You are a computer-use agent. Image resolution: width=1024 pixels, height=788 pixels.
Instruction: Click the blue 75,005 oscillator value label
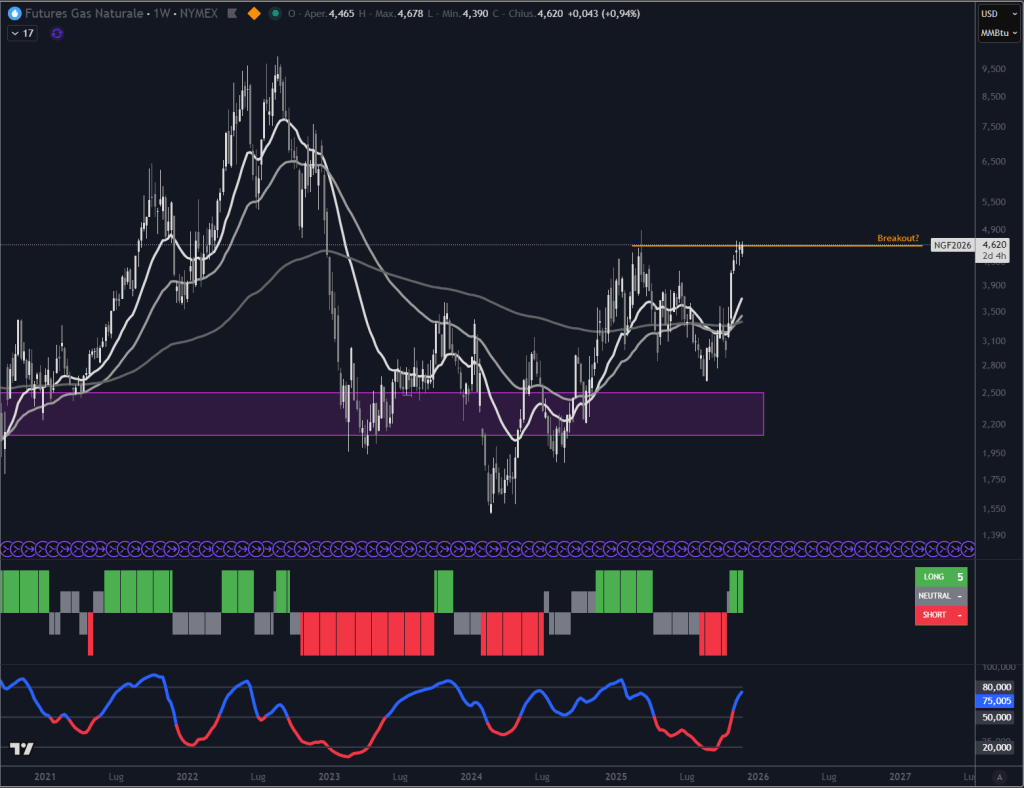pos(994,702)
